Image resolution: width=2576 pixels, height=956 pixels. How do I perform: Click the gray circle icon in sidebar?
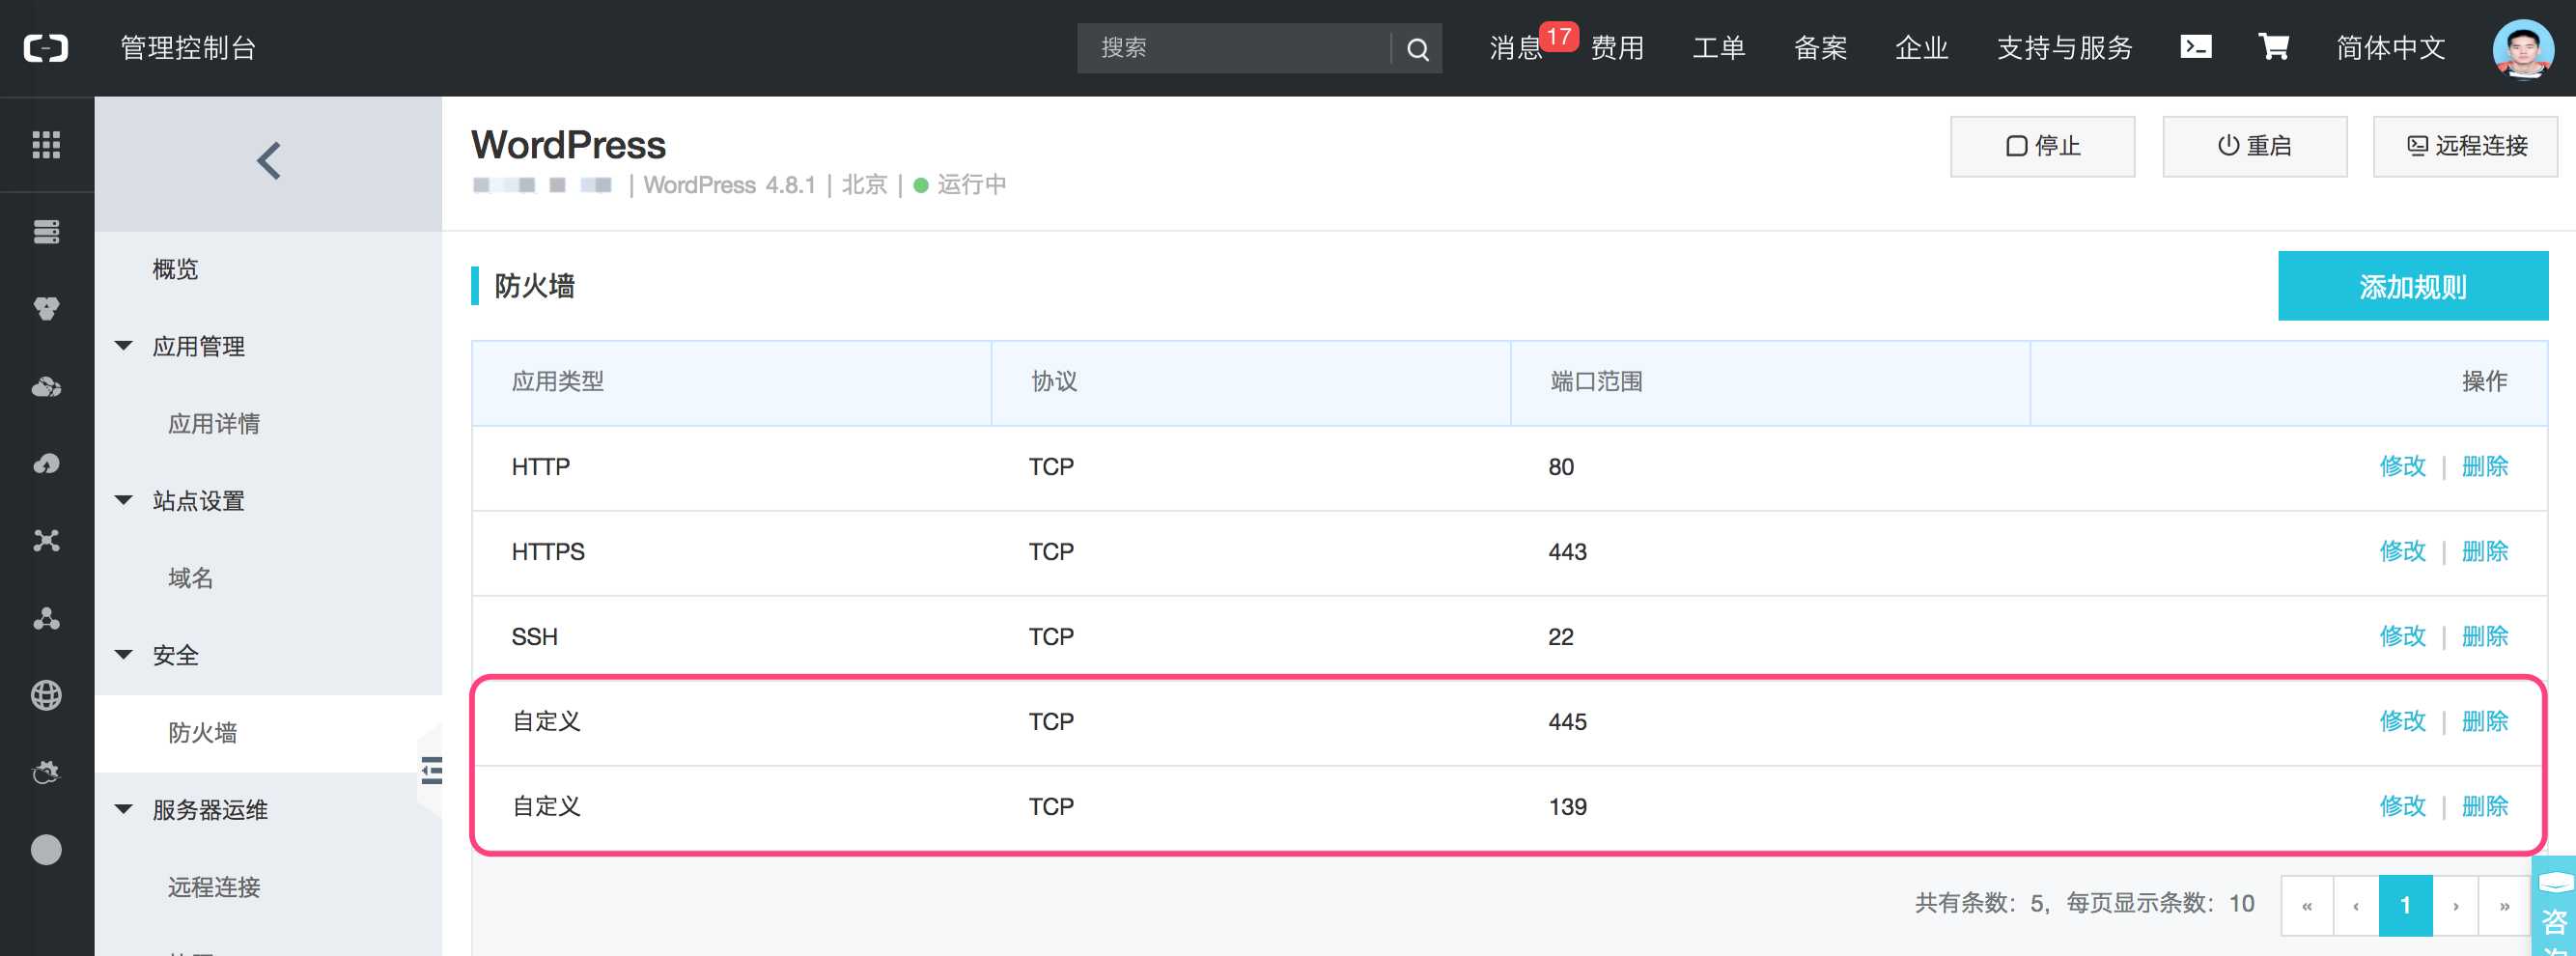click(46, 850)
